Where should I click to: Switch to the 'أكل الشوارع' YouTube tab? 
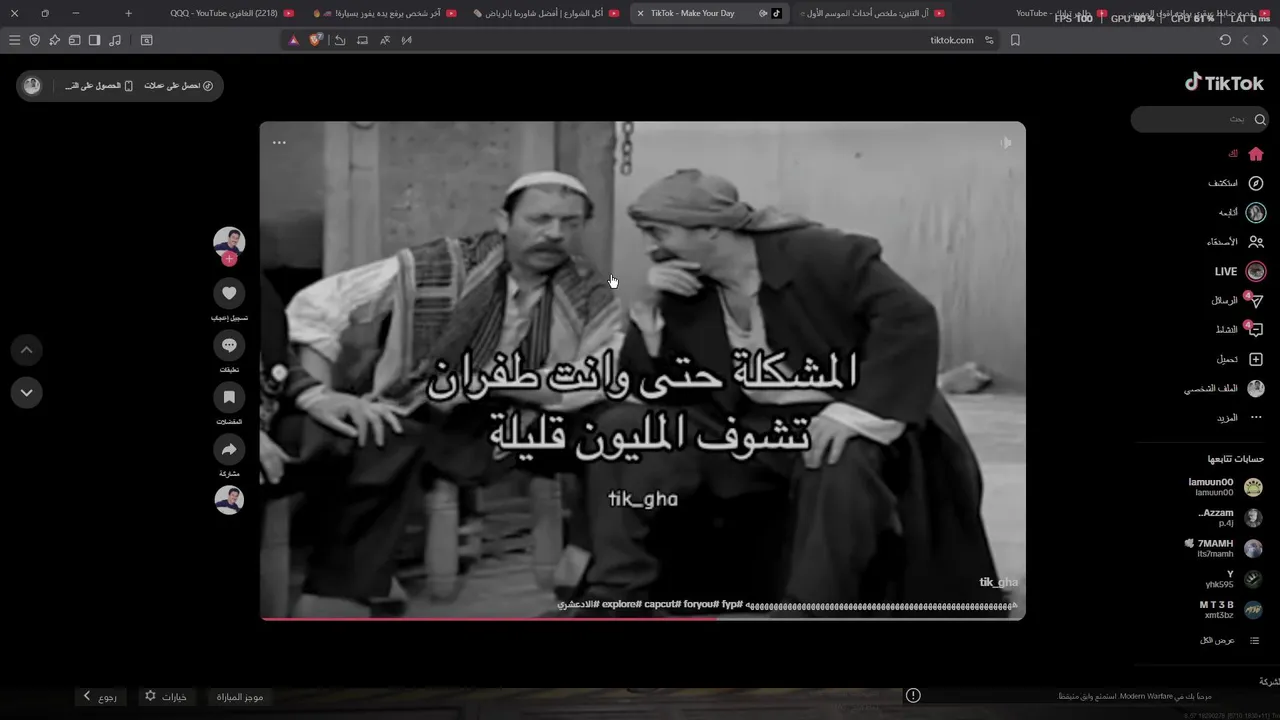coord(546,13)
